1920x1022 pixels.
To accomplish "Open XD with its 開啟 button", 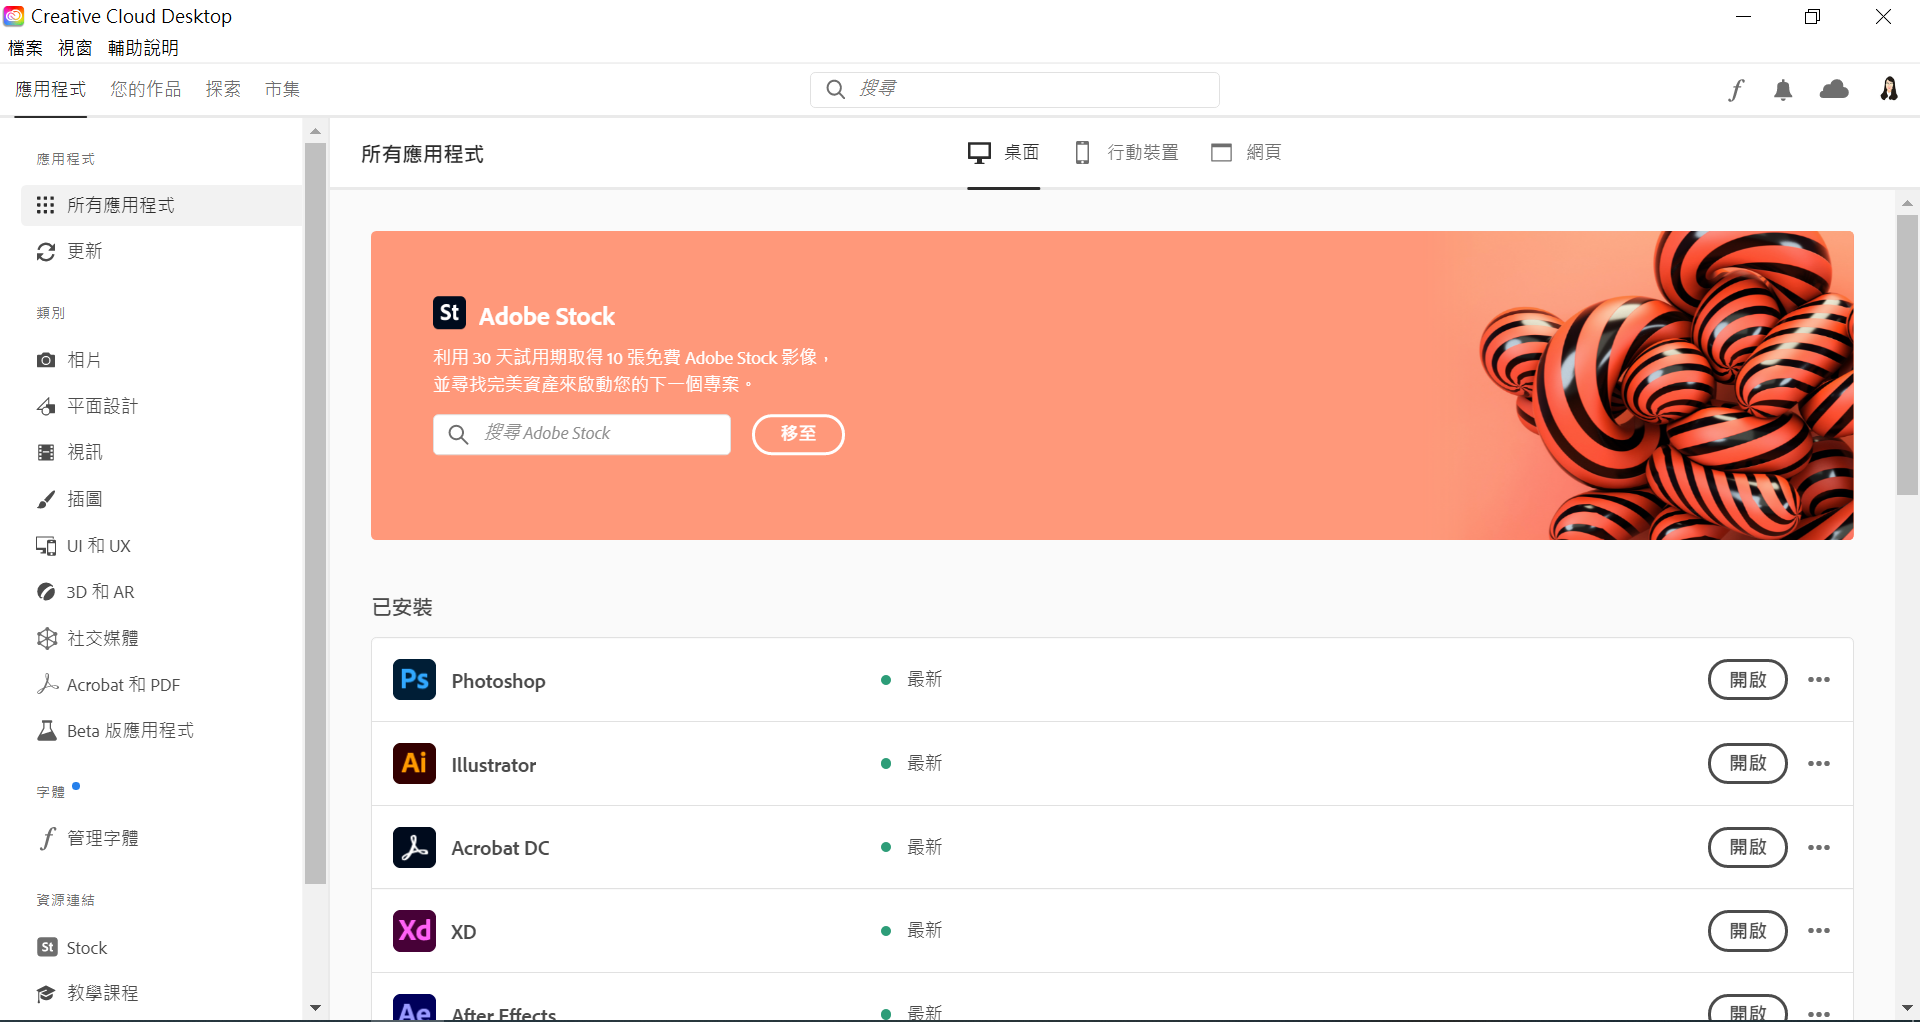I will 1747,931.
